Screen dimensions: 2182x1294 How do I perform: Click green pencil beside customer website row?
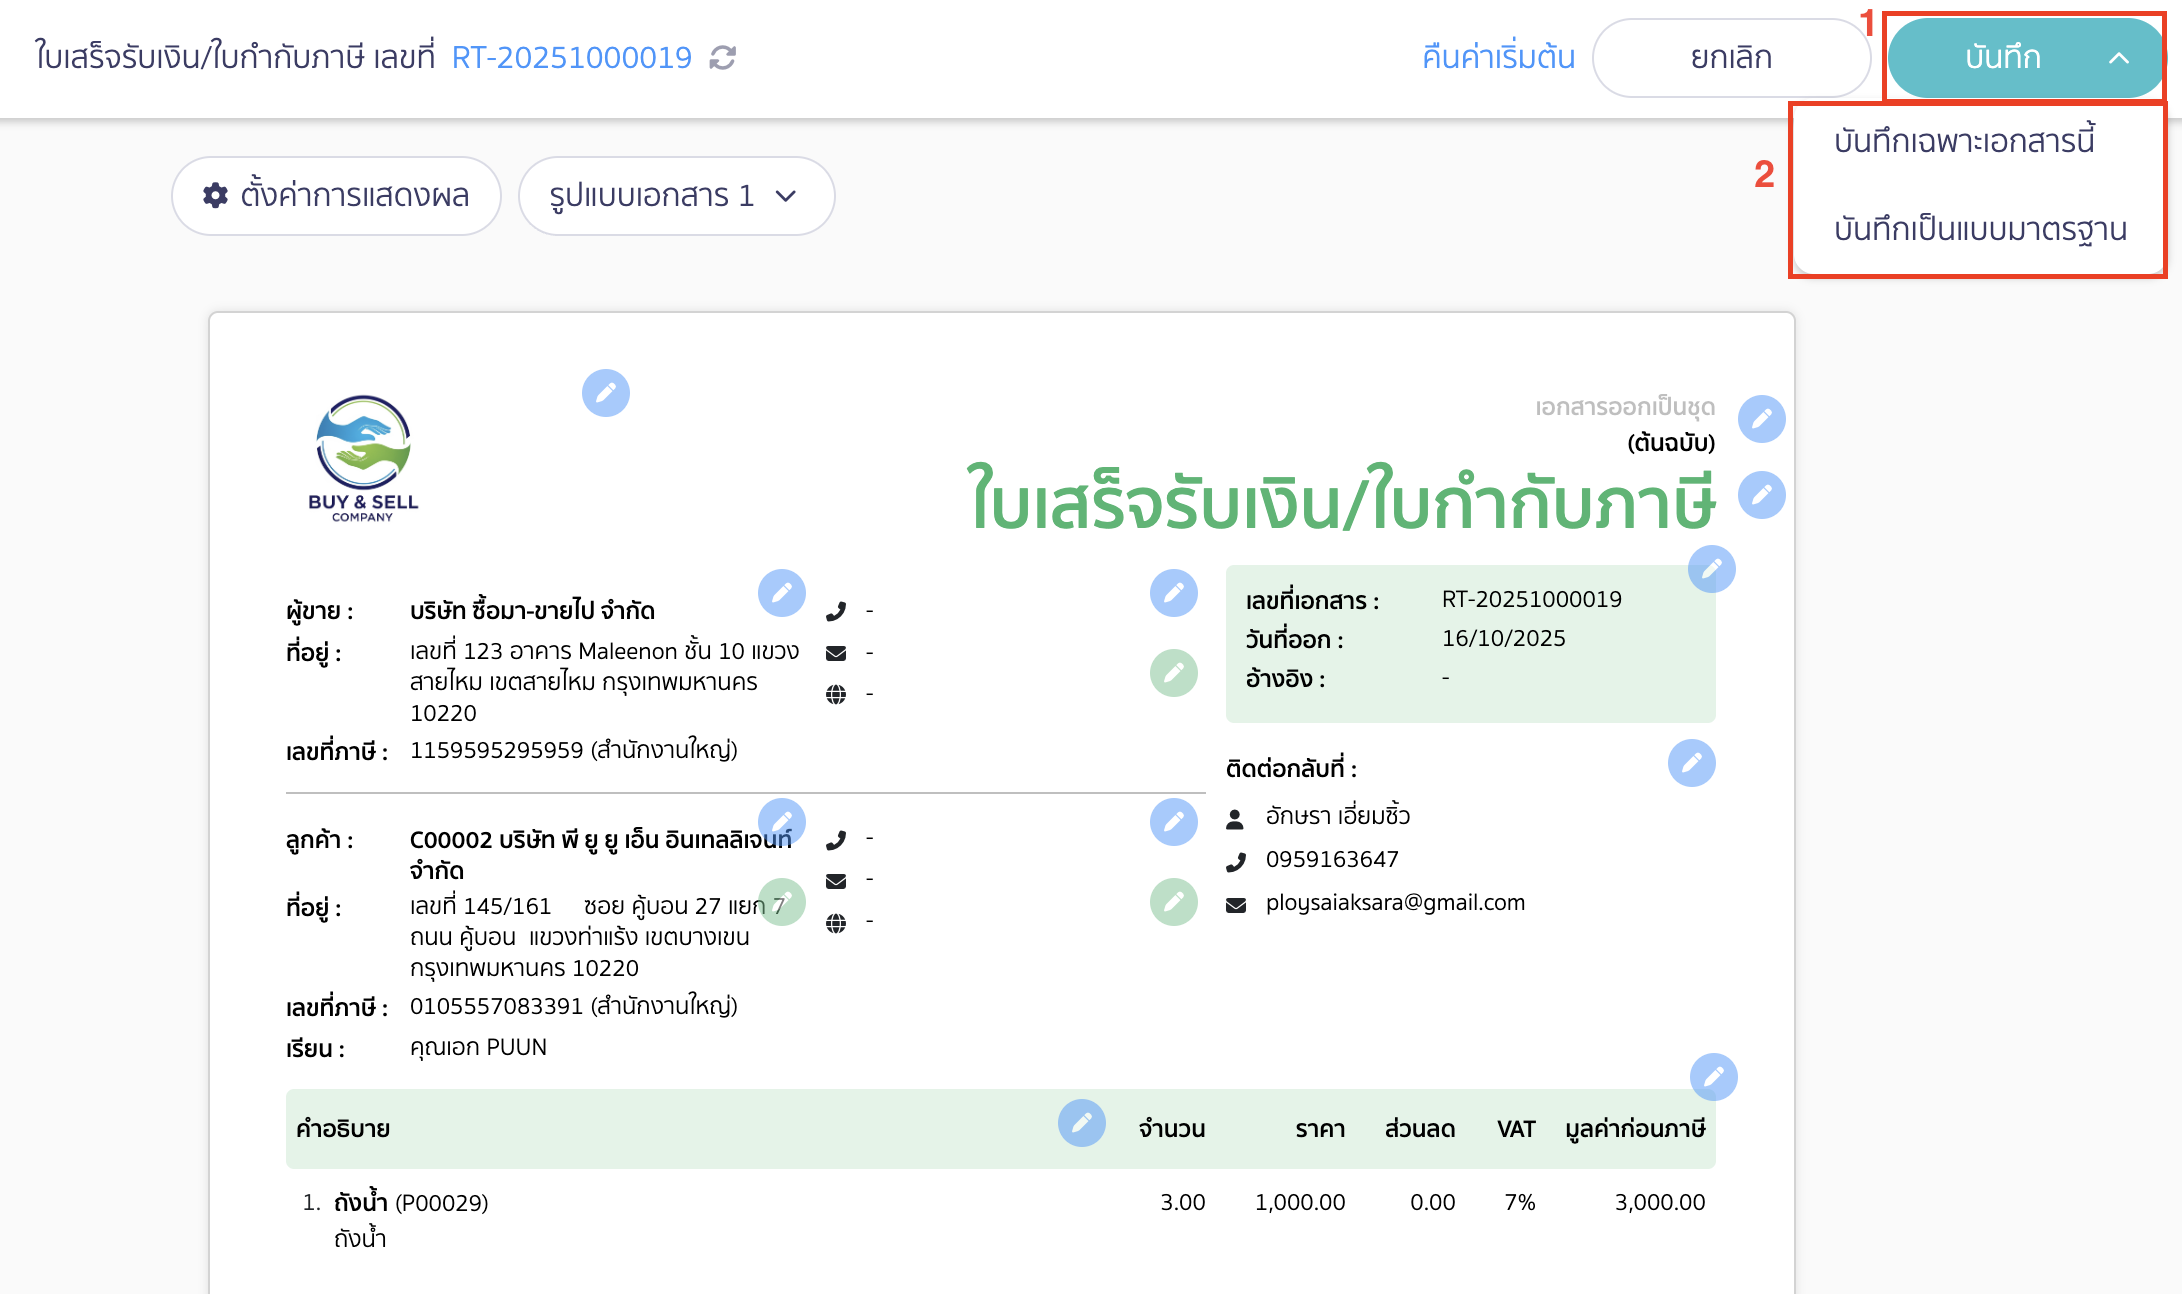(1173, 902)
